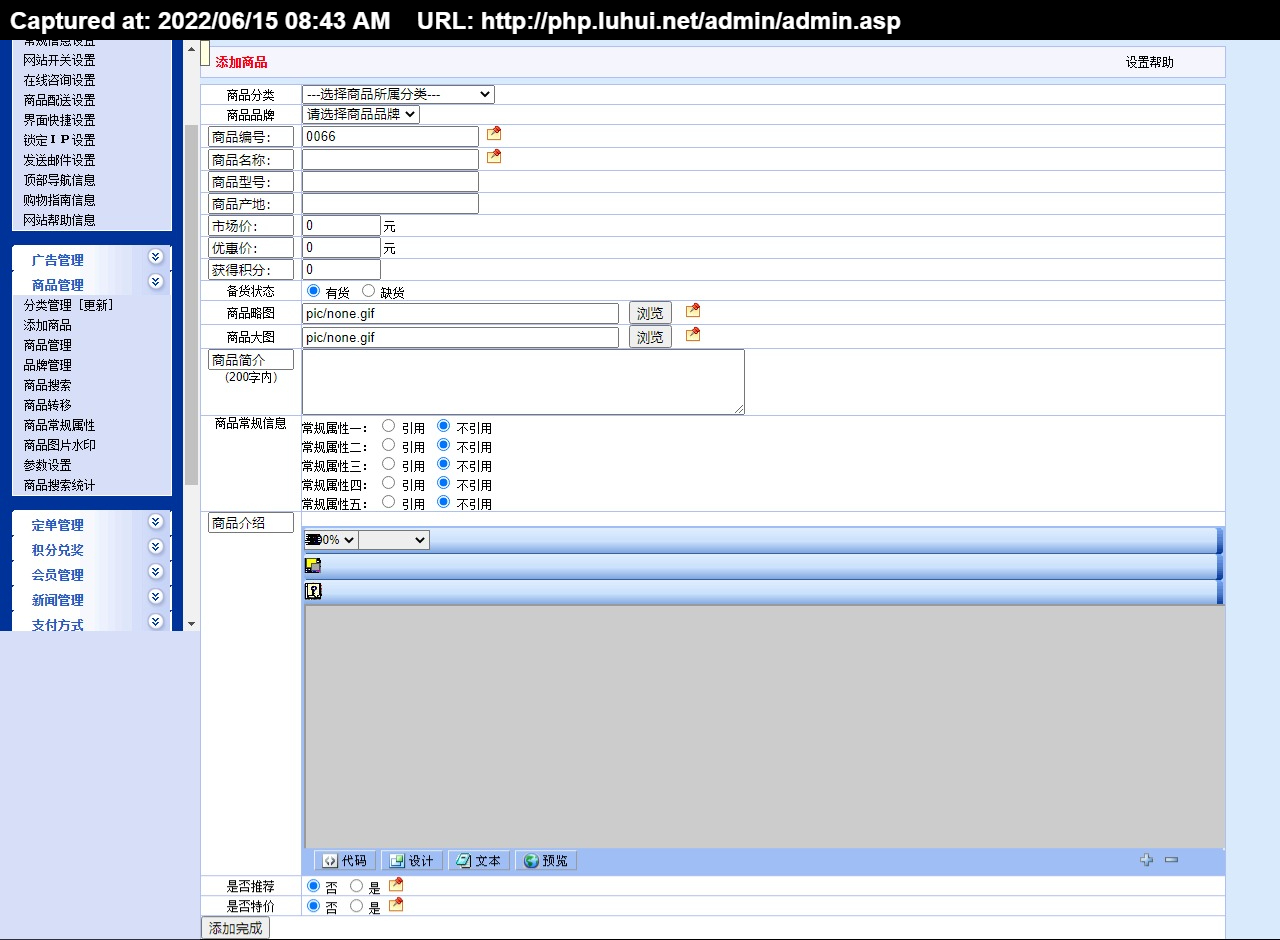Click the note icon in the 是否特价 row
1280x940 pixels.
tap(396, 905)
